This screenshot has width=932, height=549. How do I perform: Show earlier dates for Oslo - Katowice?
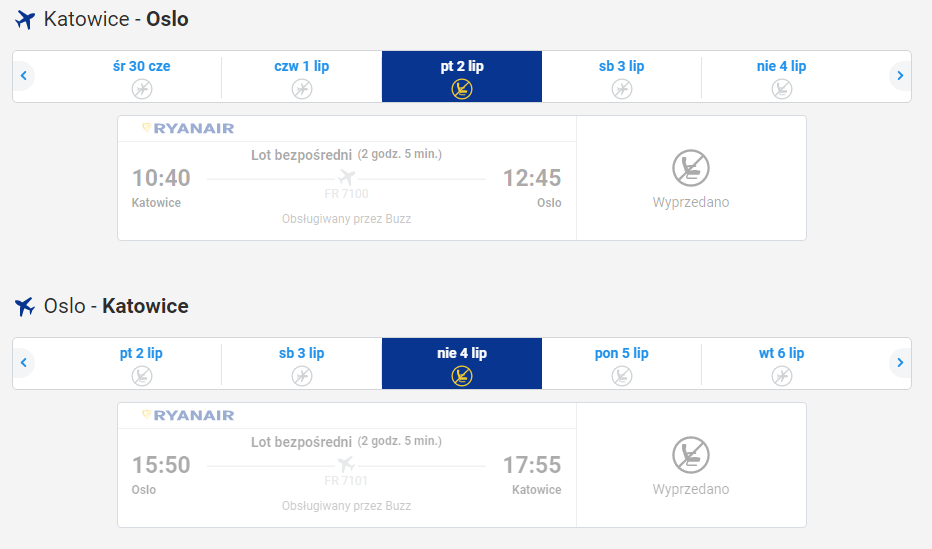[24, 362]
